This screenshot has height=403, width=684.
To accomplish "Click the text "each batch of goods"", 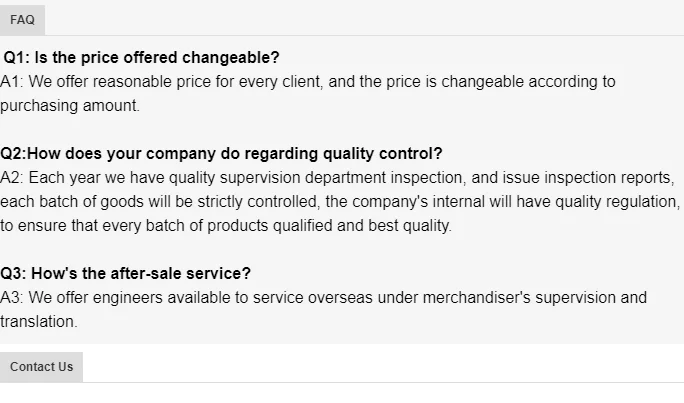I will (68, 201).
